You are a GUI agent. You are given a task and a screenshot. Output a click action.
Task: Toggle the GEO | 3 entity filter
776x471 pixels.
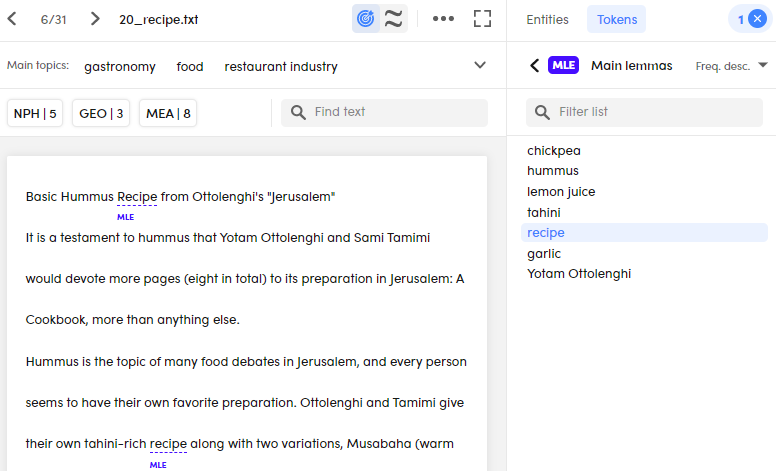[x=101, y=113]
